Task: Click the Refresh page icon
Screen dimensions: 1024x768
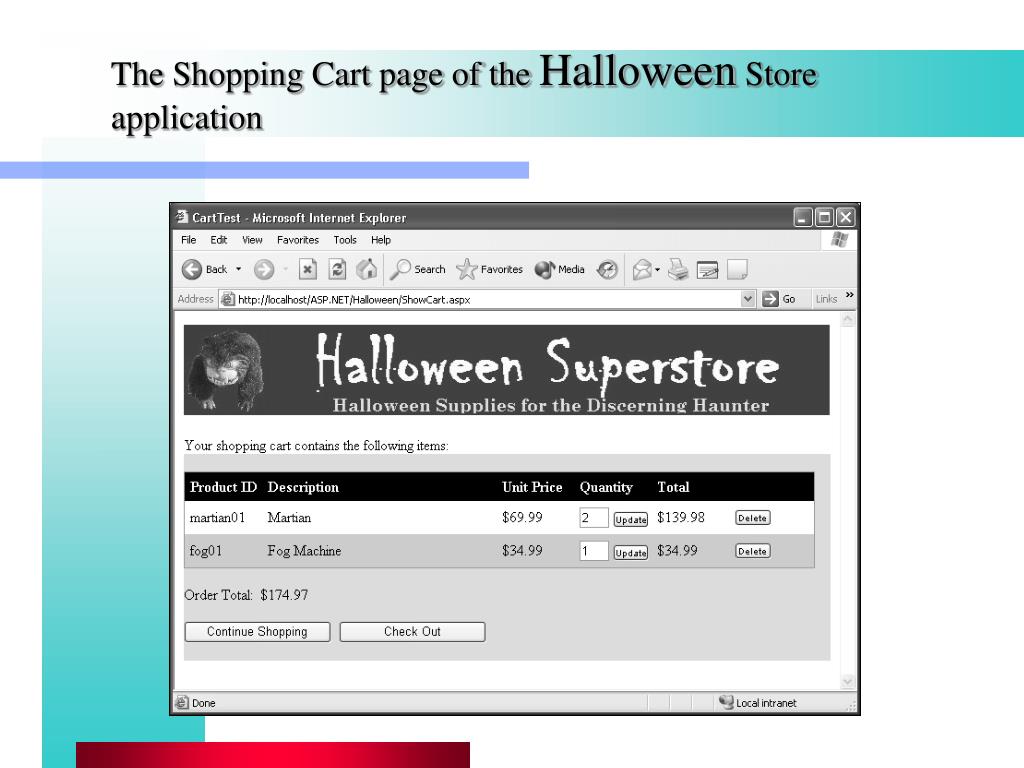Action: pos(337,269)
